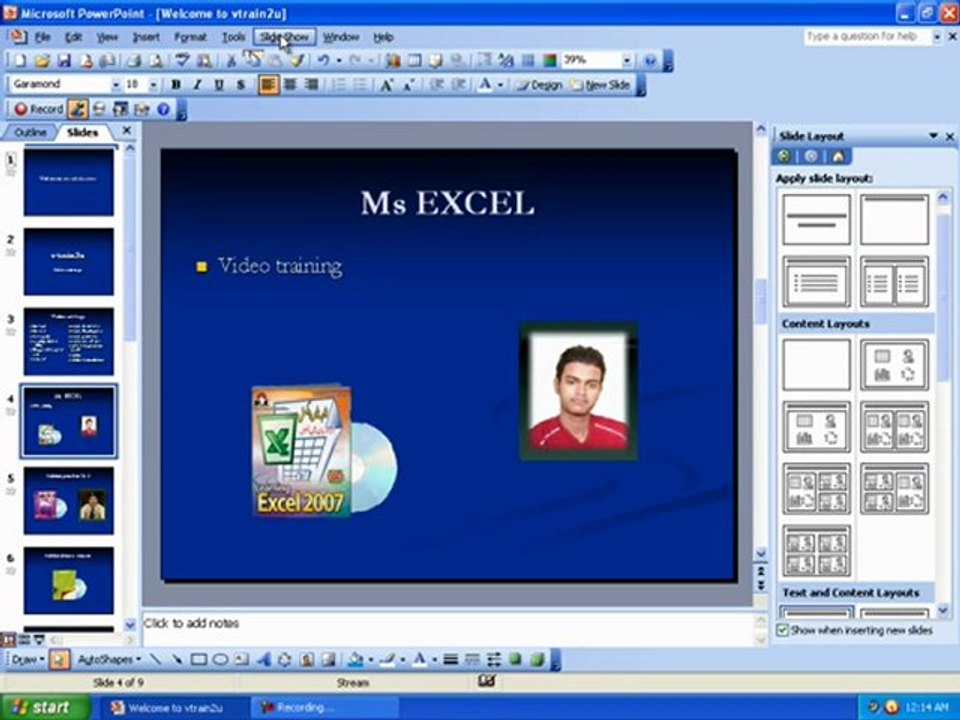Click the Bullets list icon
The height and width of the screenshot is (720, 960).
pos(361,85)
